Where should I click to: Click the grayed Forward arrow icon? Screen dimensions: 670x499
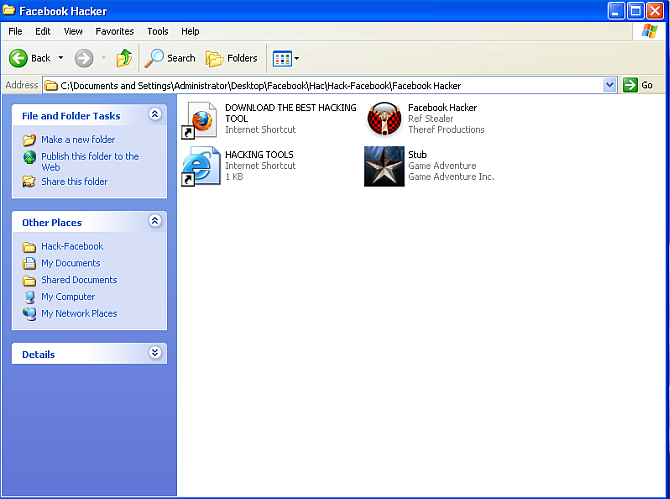[x=84, y=58]
